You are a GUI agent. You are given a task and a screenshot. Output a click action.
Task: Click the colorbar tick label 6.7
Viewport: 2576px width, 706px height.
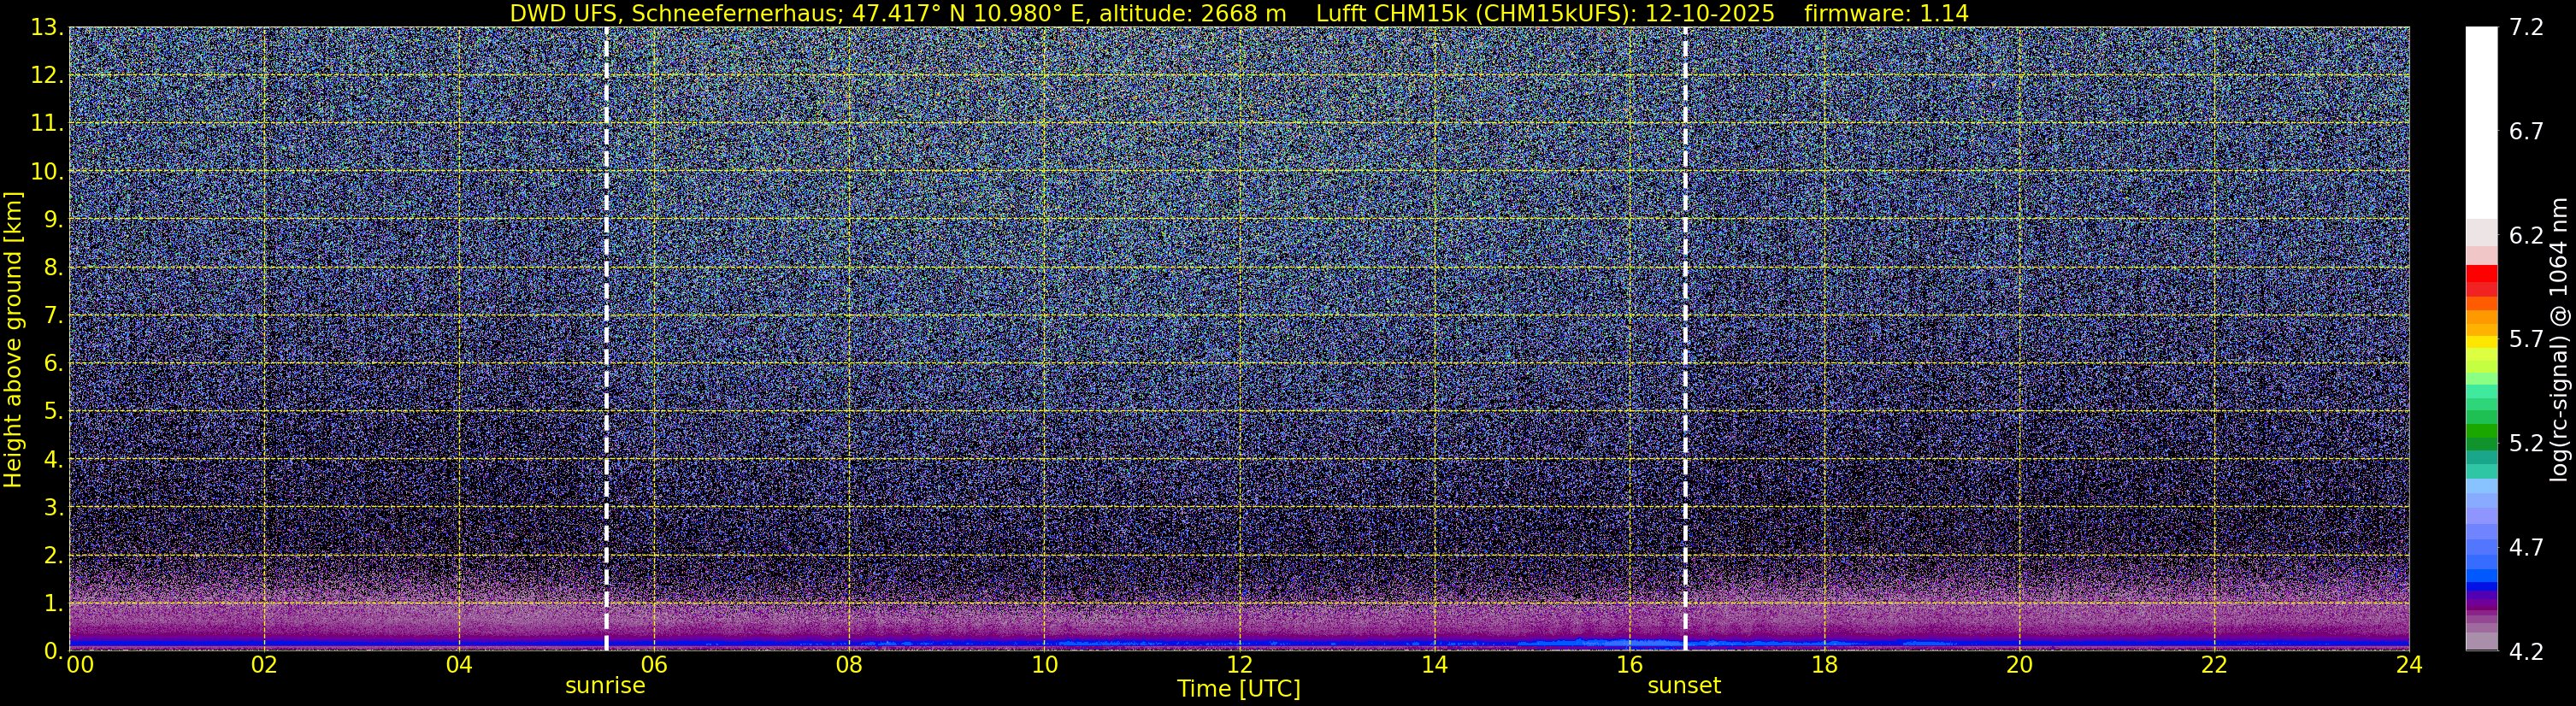coord(2527,132)
